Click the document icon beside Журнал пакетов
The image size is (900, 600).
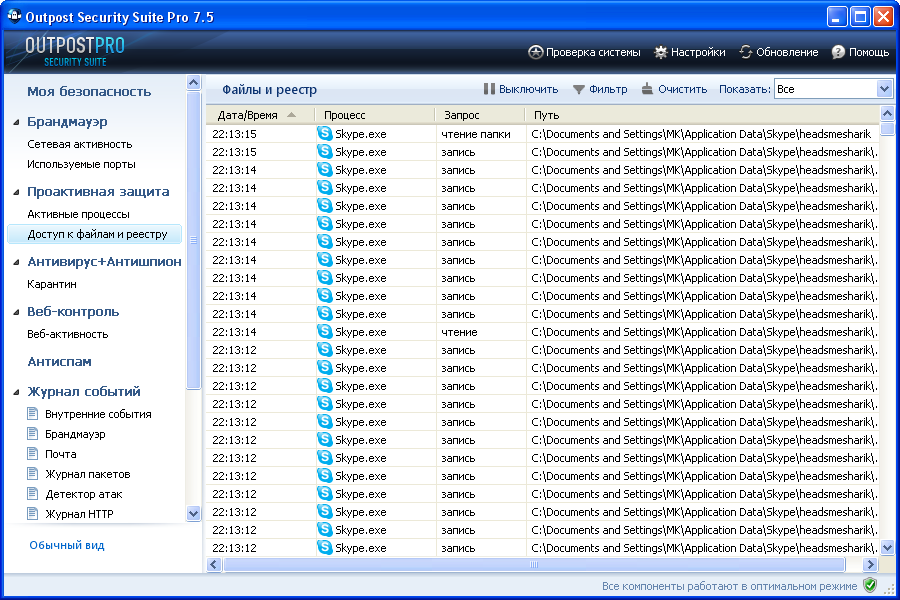tap(33, 474)
